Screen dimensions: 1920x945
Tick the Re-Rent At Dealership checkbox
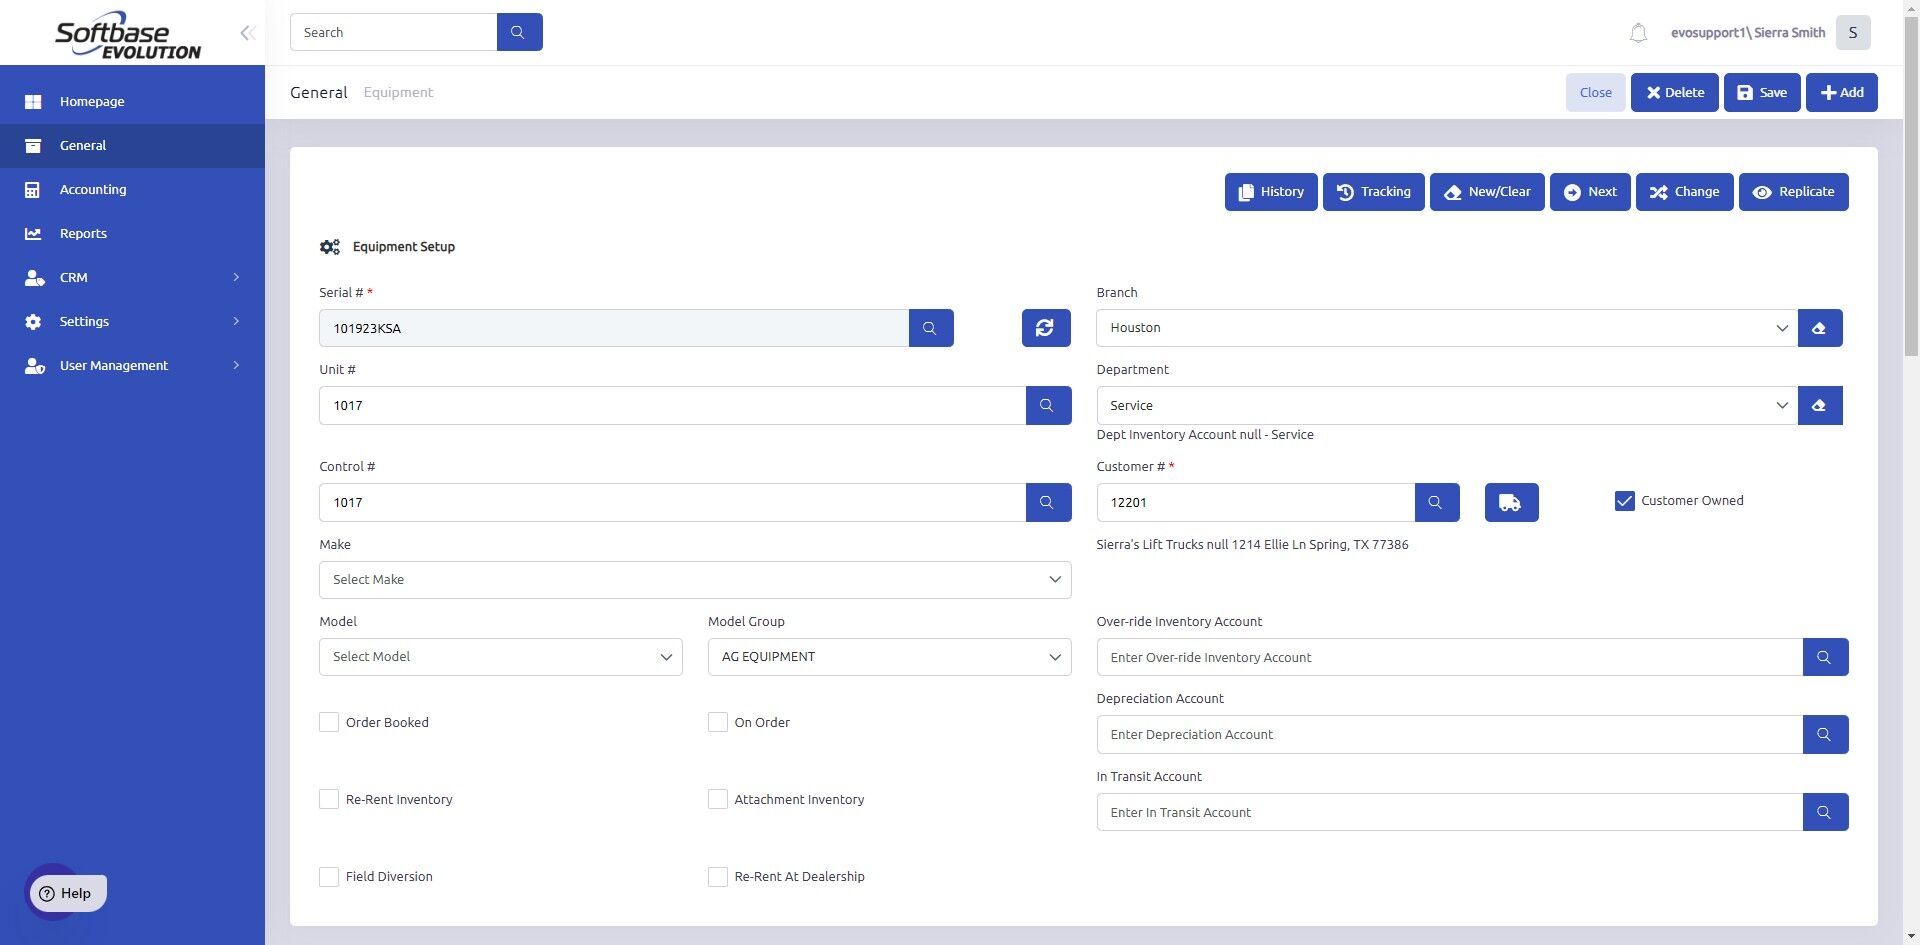pyautogui.click(x=718, y=877)
